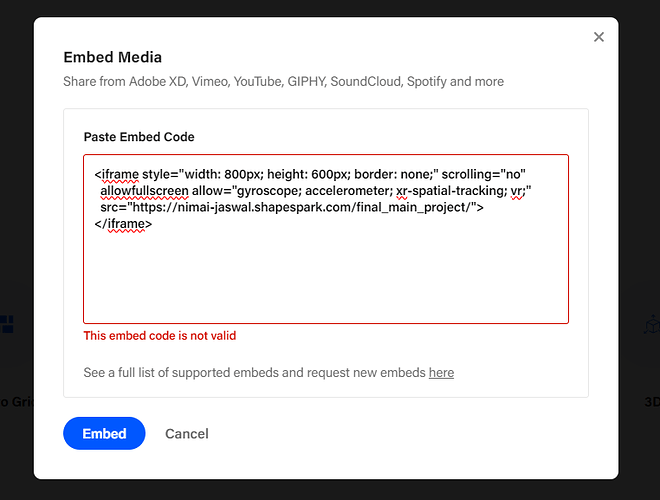Place cursor in the shapespark.com src URL

[x=307, y=207]
